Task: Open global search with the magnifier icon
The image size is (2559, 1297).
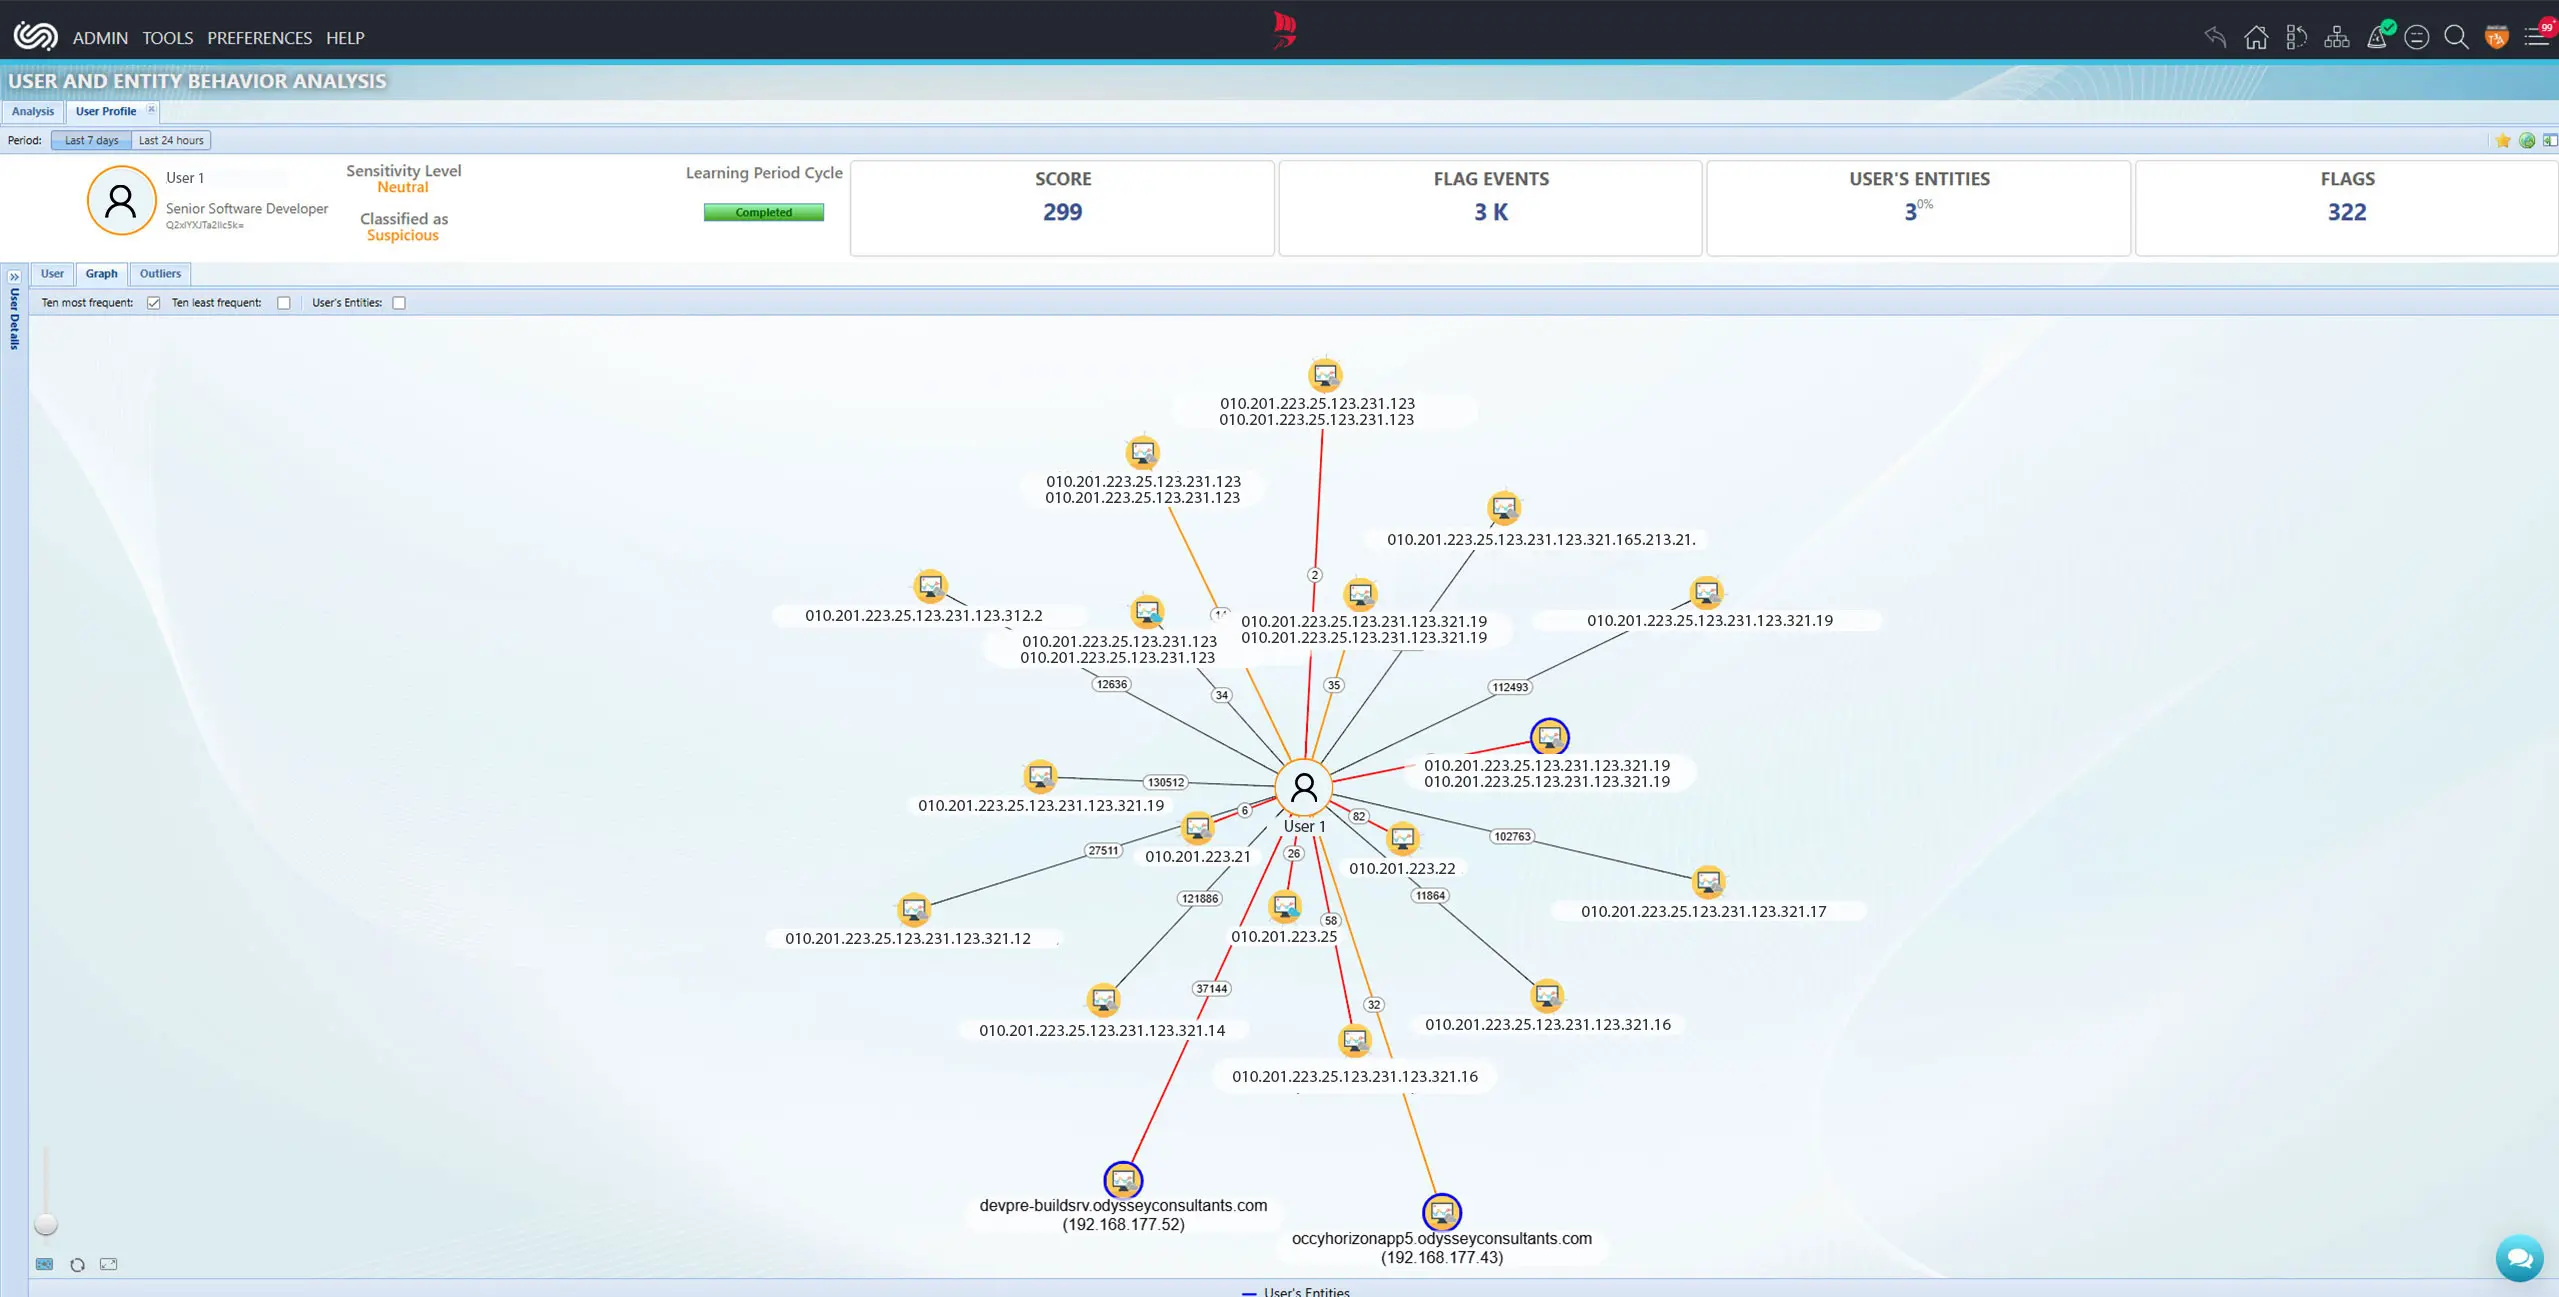Action: coord(2455,37)
